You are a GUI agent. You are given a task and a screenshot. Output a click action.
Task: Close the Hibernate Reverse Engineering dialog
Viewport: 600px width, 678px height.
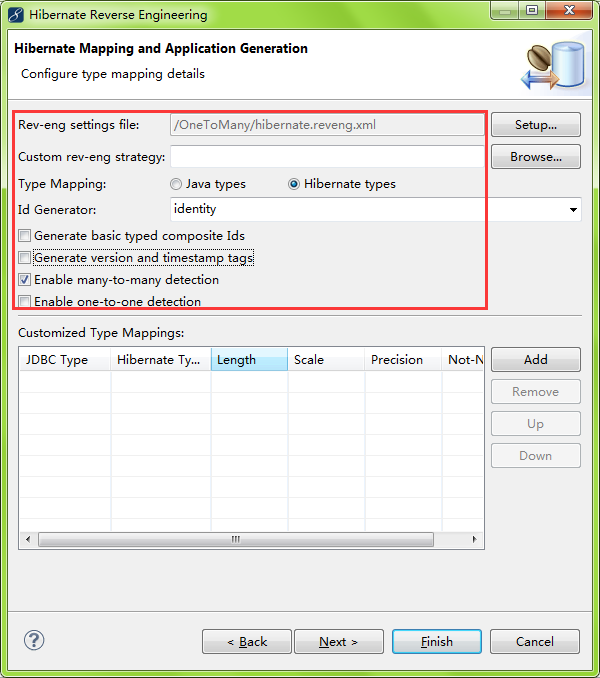(569, 11)
